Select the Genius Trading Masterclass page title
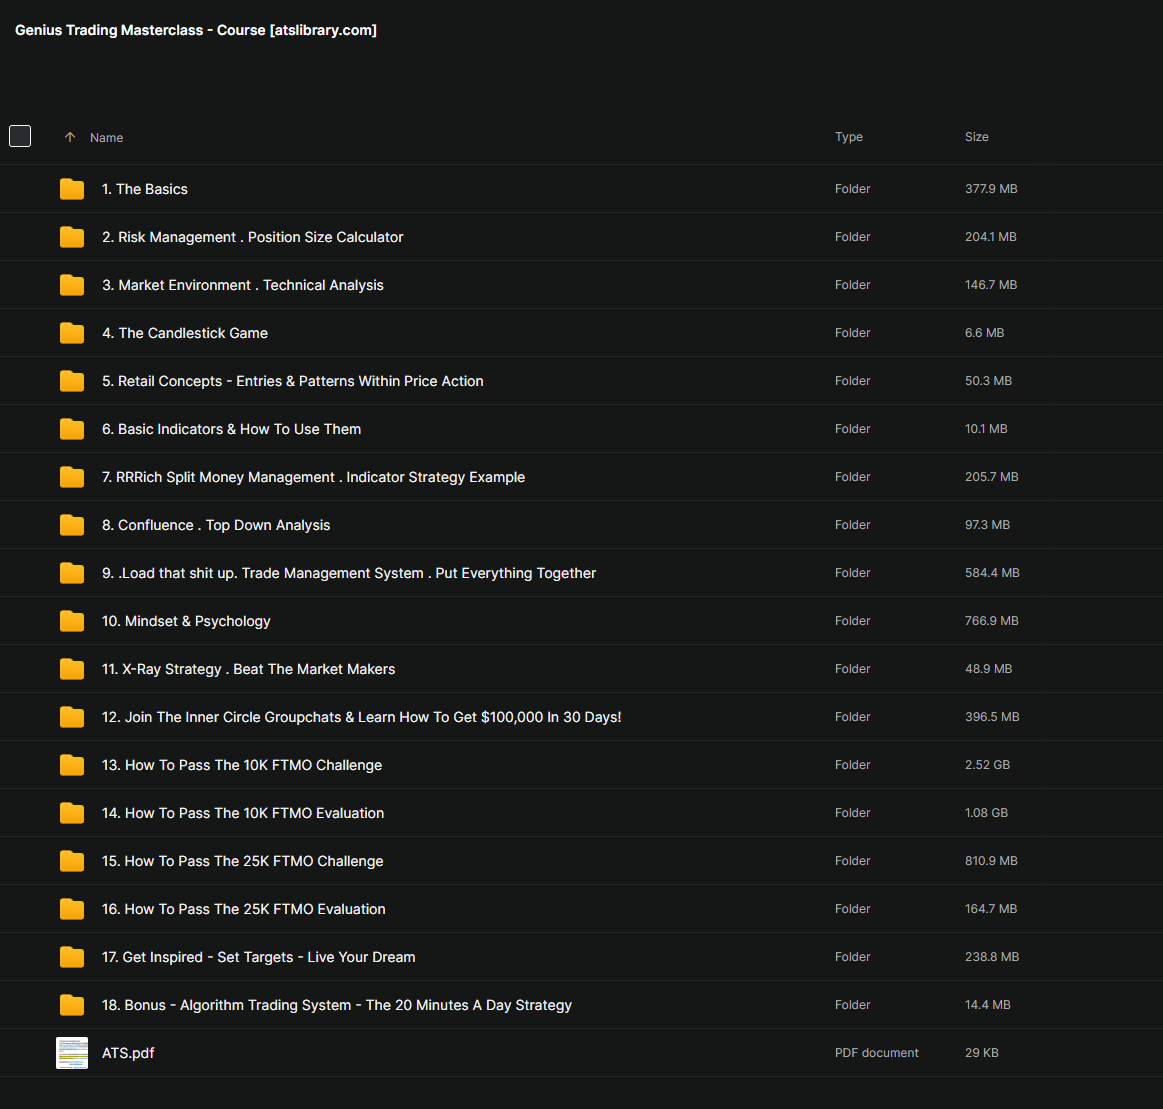Image resolution: width=1163 pixels, height=1109 pixels. (x=196, y=30)
